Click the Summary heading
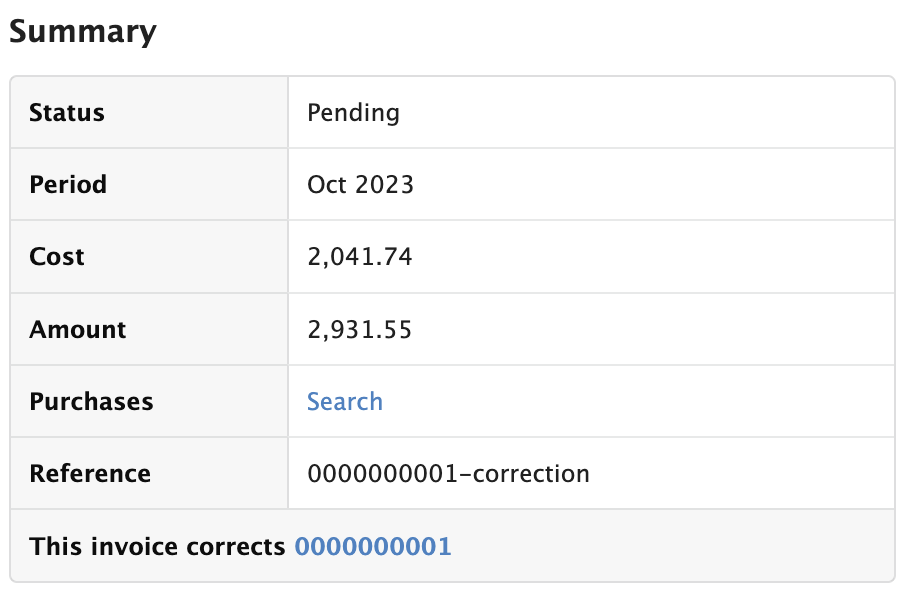The image size is (904, 594). [x=82, y=31]
